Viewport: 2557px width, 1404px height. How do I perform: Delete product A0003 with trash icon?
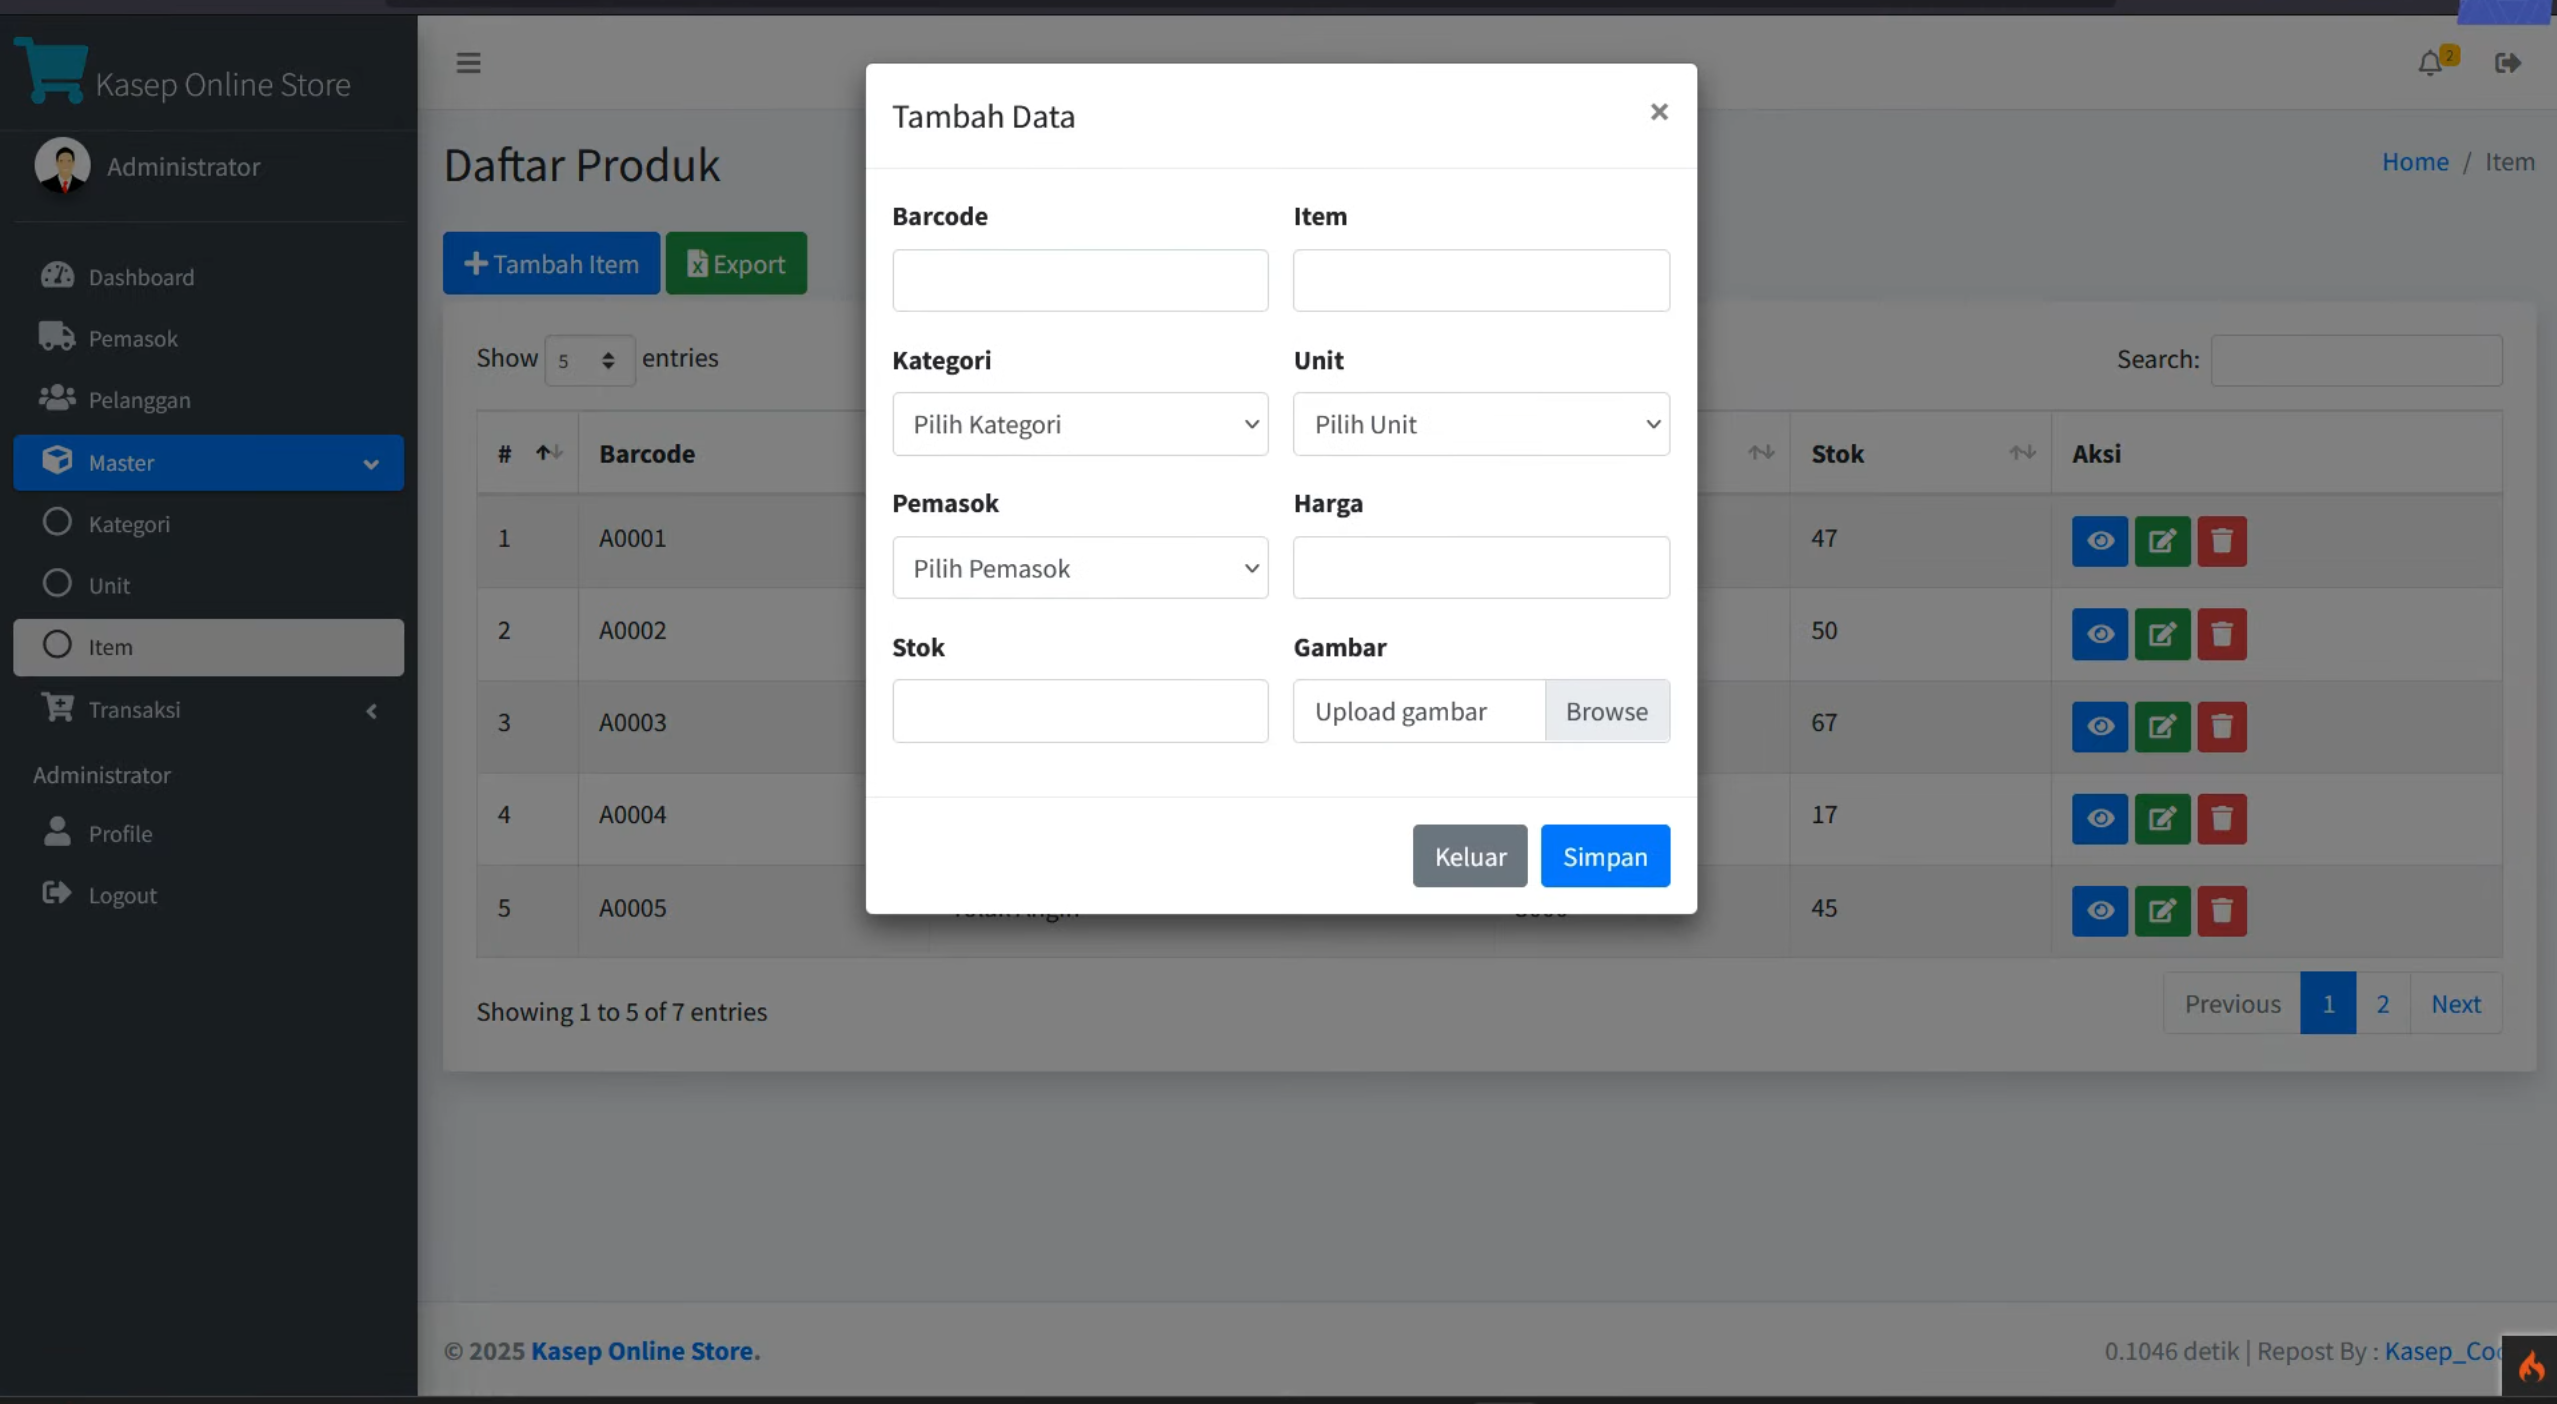[x=2222, y=726]
